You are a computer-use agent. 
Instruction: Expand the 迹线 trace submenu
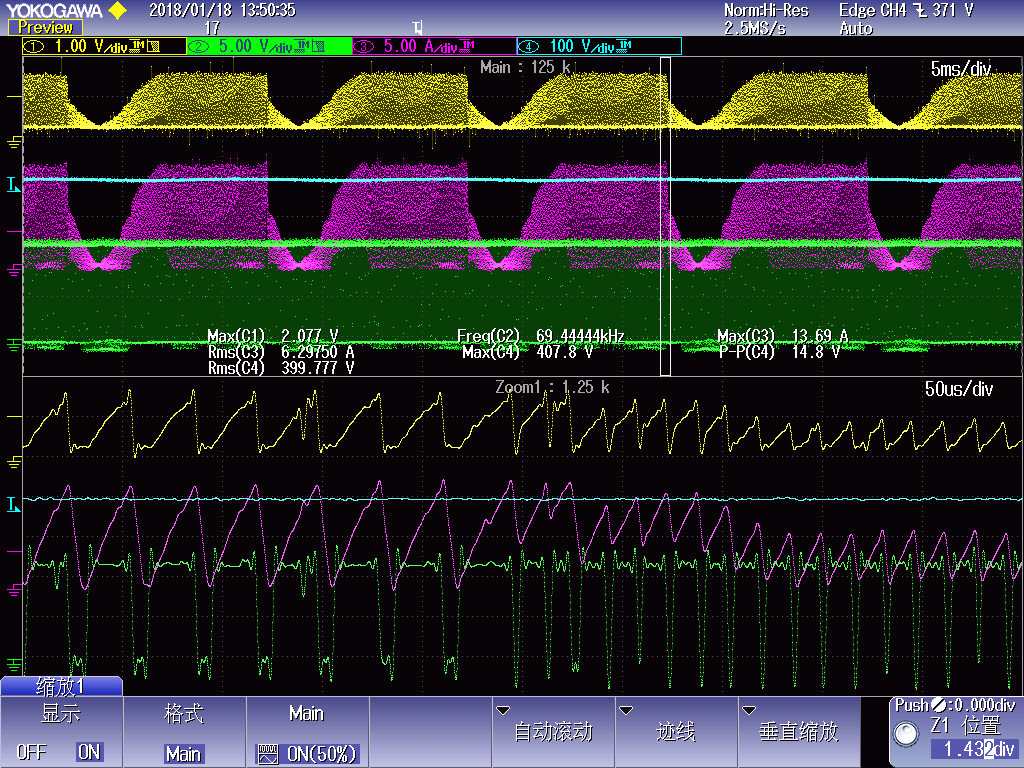point(675,731)
